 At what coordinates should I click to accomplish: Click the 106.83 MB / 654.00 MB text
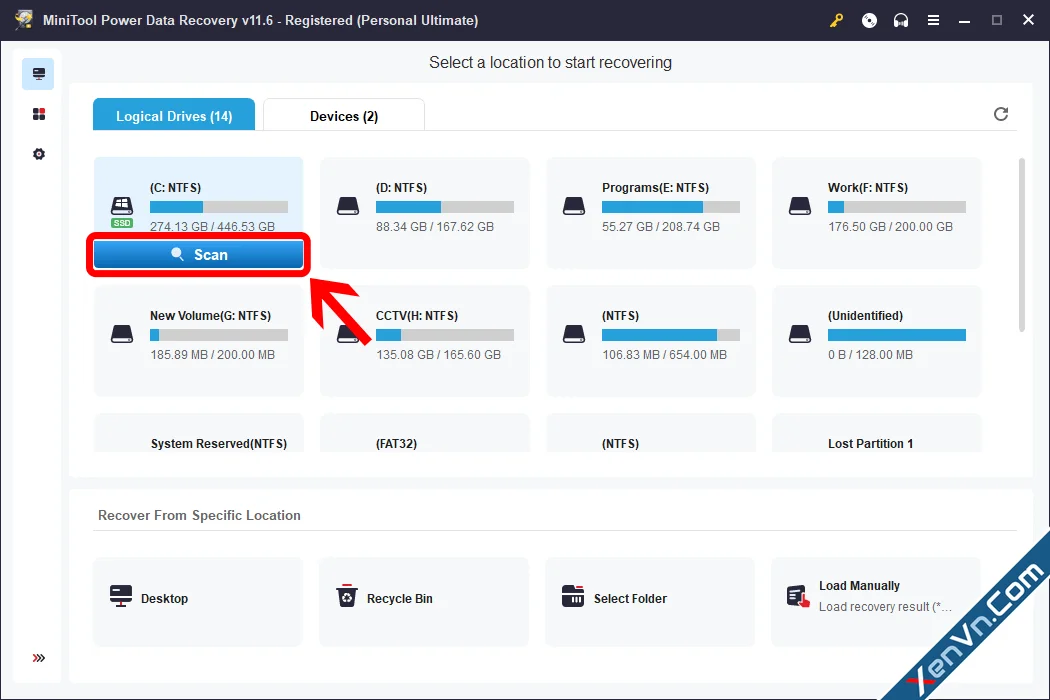pos(664,354)
